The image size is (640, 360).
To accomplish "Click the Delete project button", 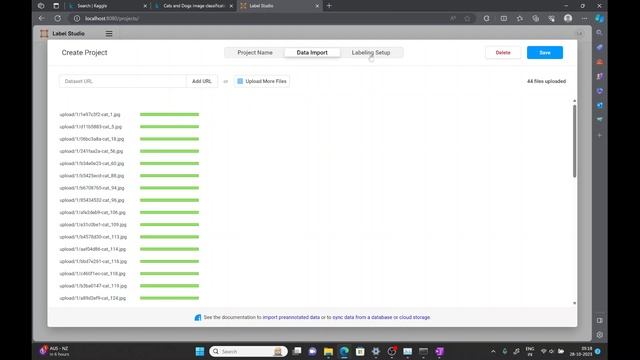I will click(503, 53).
